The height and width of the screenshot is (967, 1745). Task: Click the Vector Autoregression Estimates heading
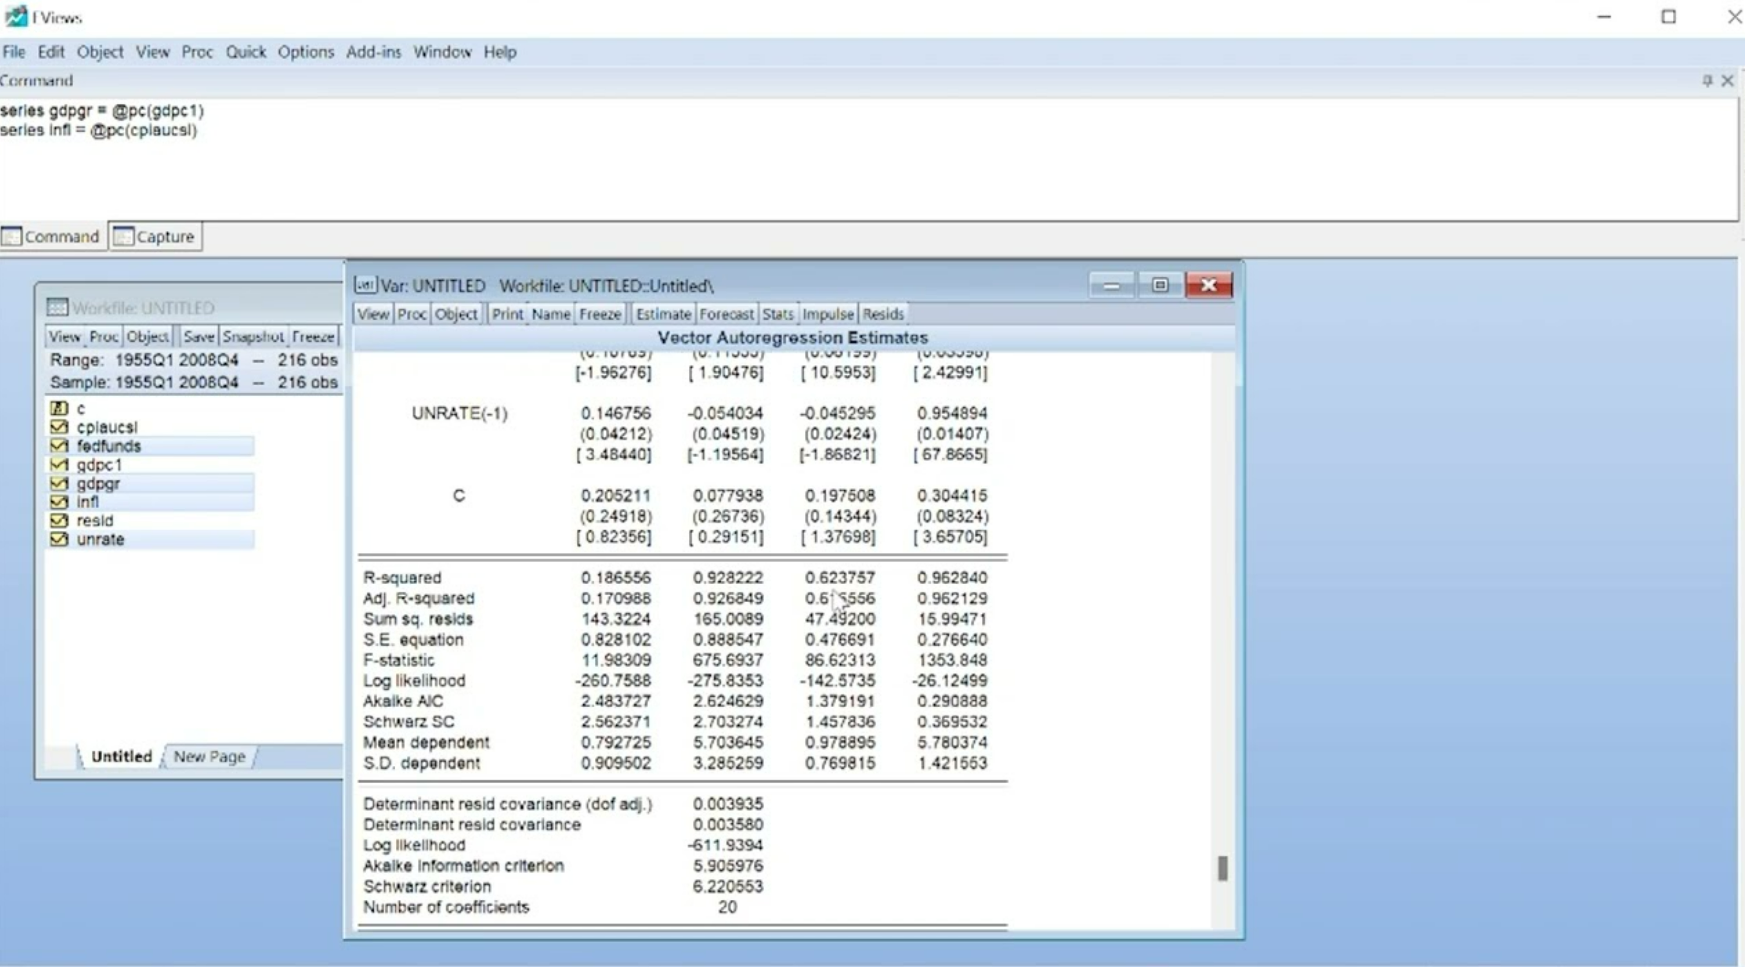[793, 338]
